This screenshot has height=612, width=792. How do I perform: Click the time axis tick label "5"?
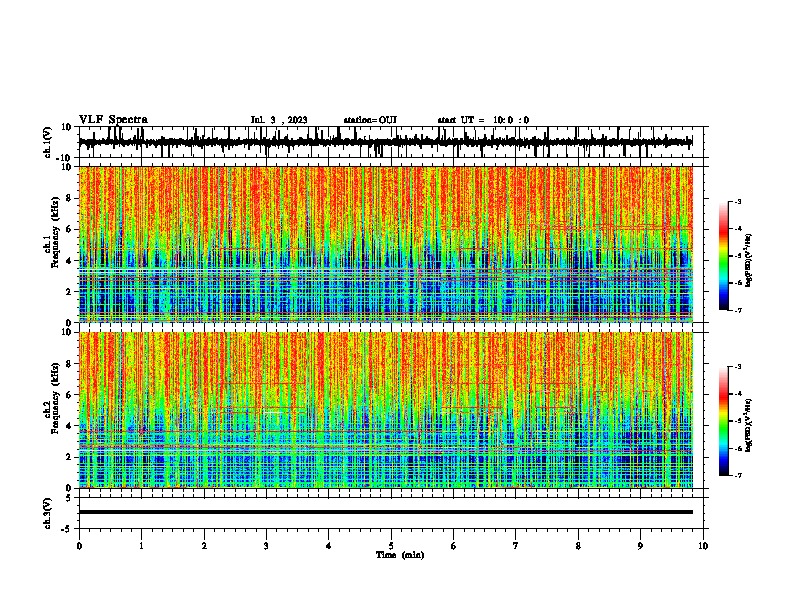[x=391, y=546]
